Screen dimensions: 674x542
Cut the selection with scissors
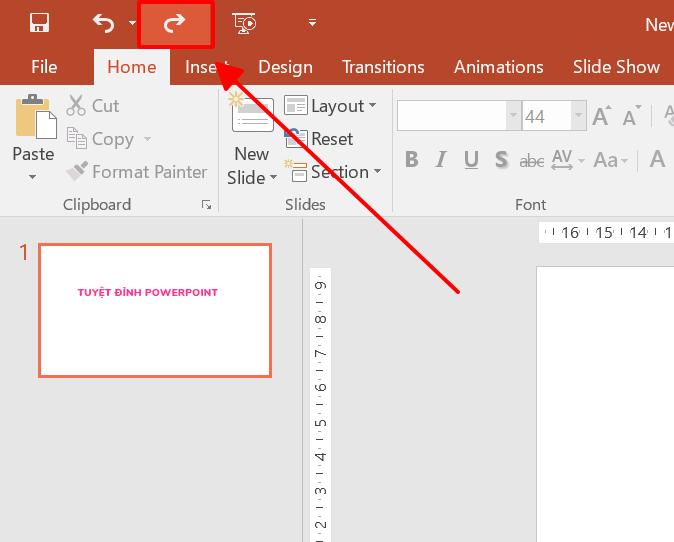[x=93, y=106]
